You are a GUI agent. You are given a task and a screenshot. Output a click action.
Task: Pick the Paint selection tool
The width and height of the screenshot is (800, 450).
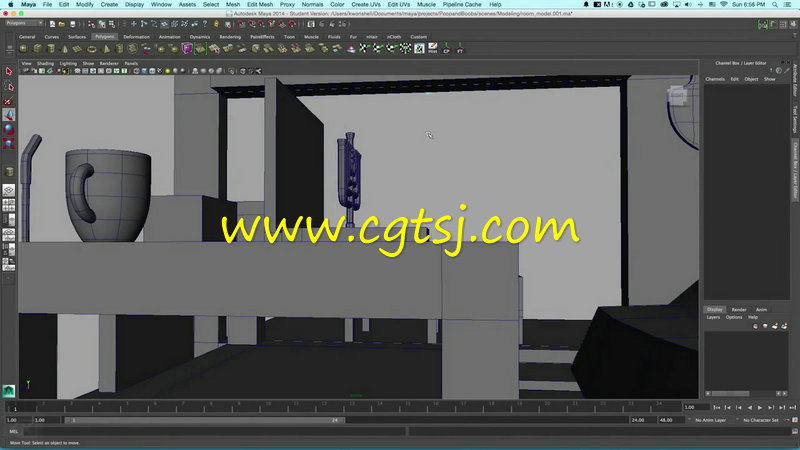[x=9, y=101]
